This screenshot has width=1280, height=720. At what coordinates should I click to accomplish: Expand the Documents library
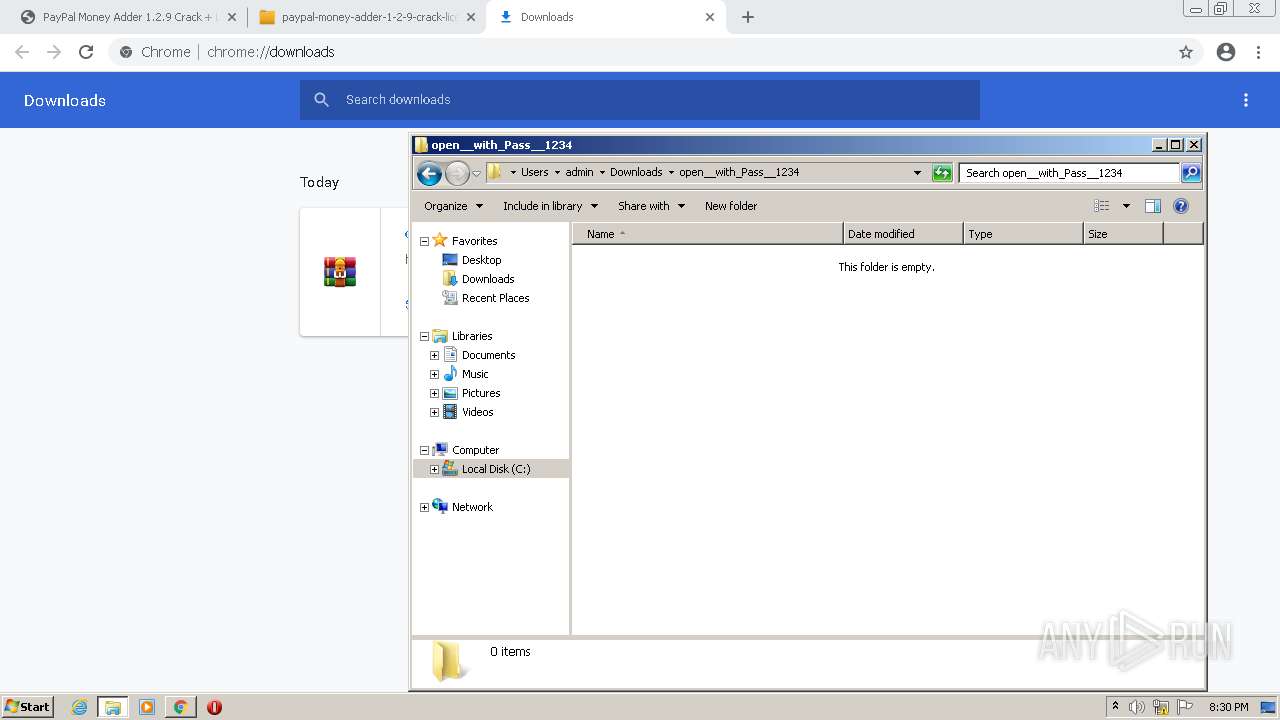tap(434, 355)
